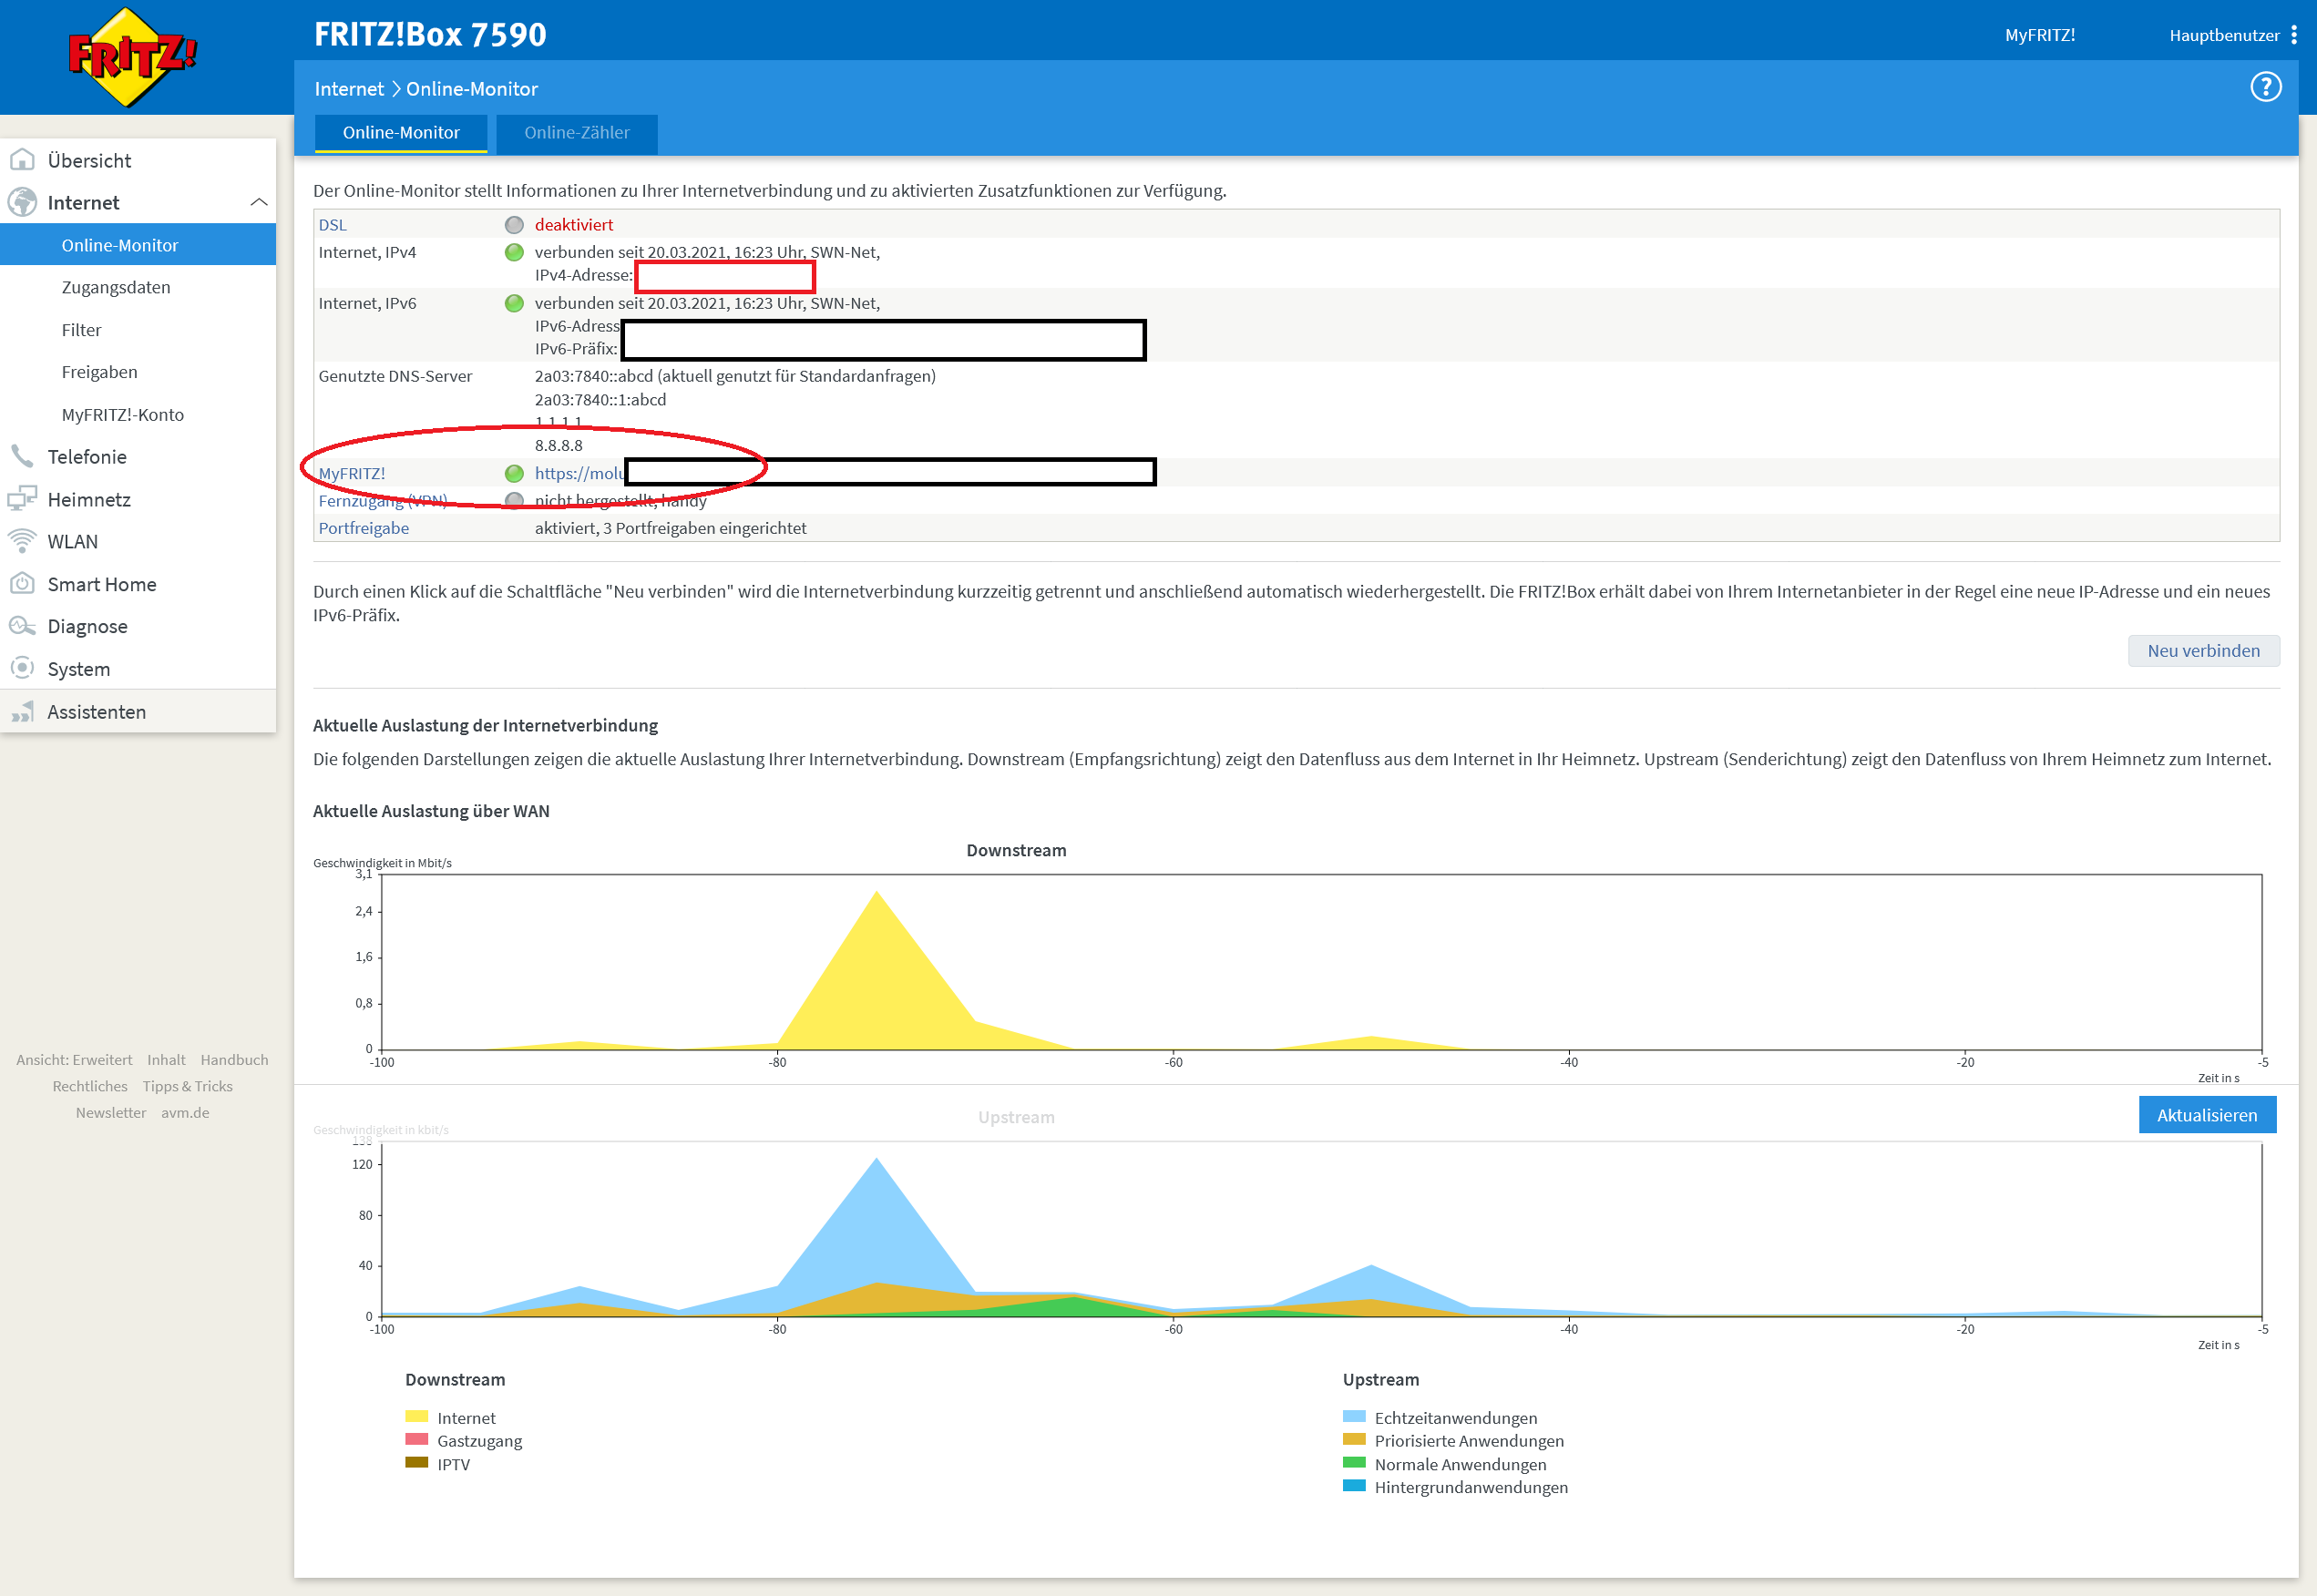Click gray Fernzugang VPN status indicator
This screenshot has height=1596, width=2317.
(x=514, y=500)
